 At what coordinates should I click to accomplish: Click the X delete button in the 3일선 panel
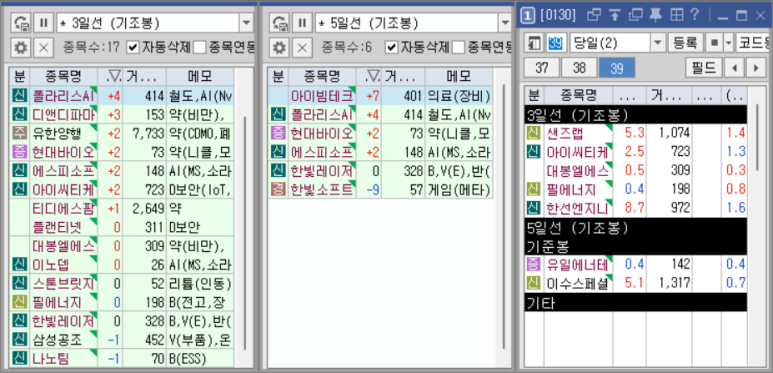43,47
